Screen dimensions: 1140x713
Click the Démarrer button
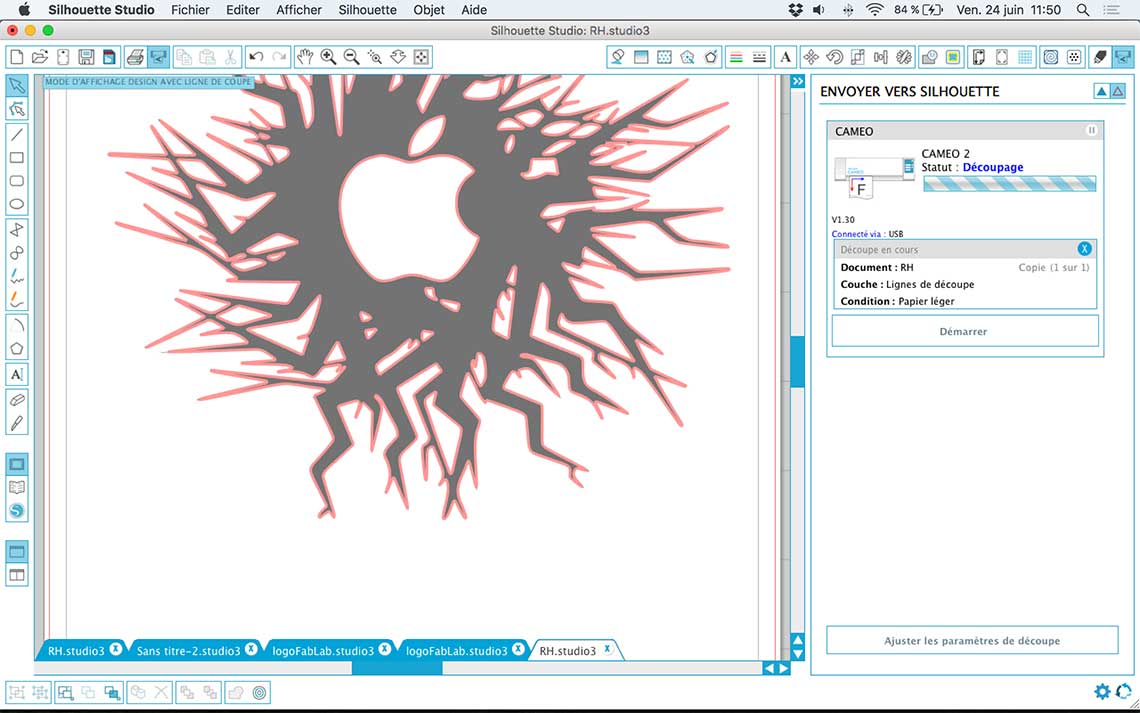tap(963, 331)
